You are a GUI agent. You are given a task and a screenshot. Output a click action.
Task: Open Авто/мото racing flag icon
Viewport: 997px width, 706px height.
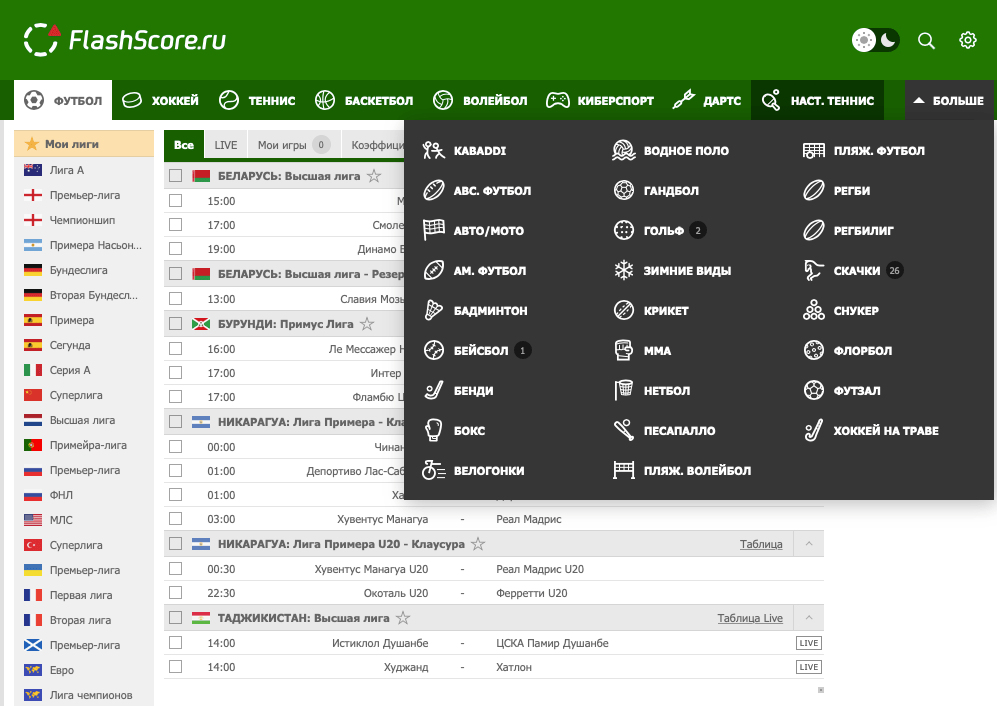coord(434,230)
